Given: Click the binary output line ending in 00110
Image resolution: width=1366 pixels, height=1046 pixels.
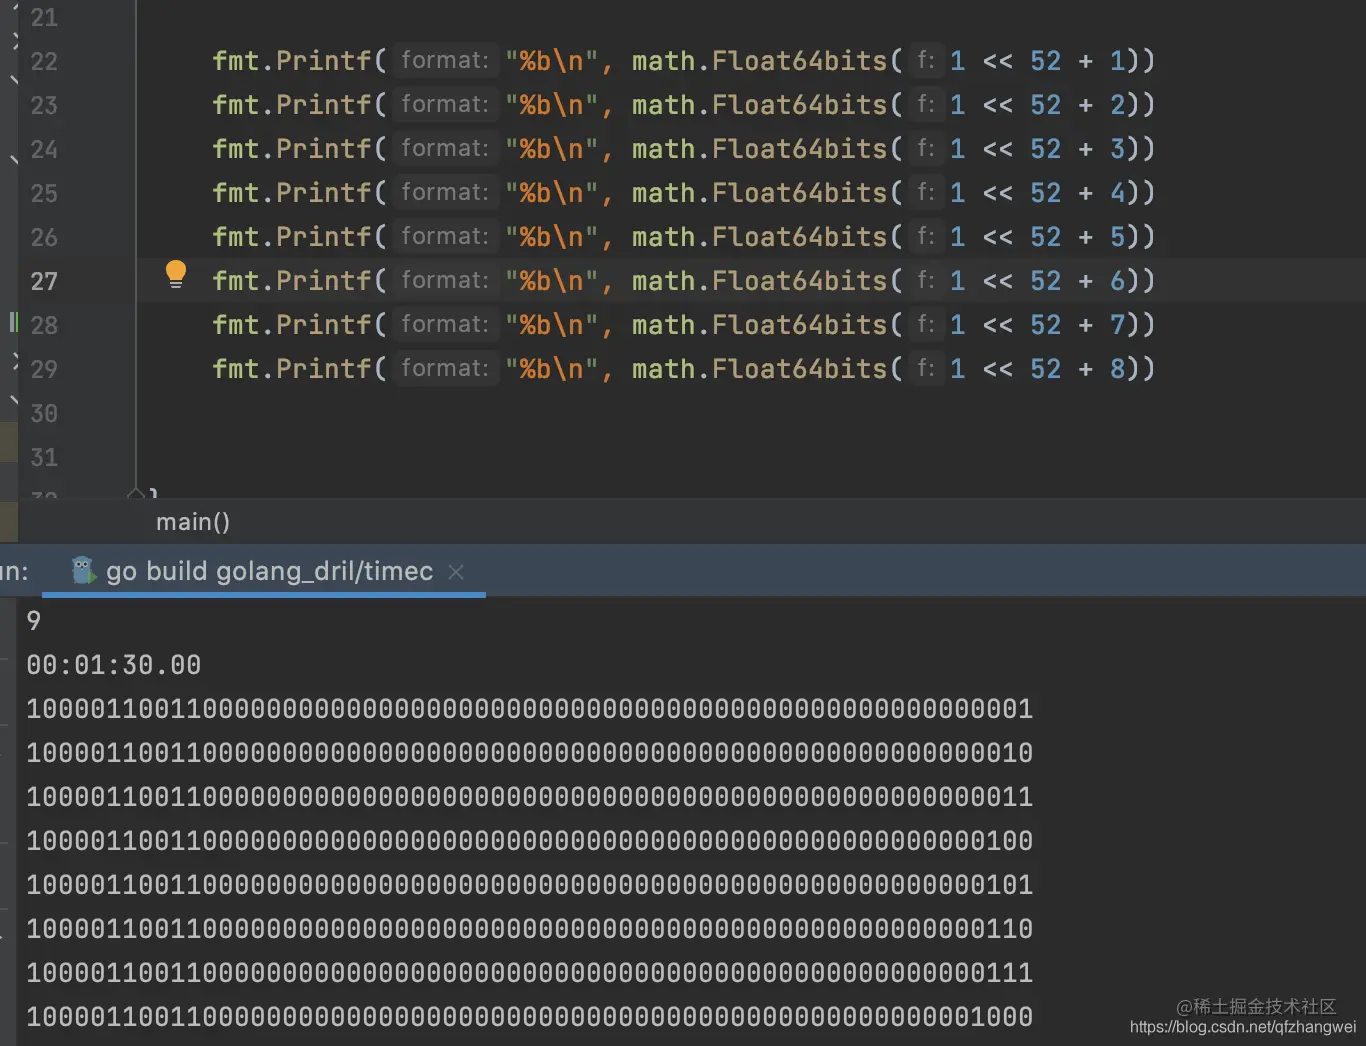Looking at the screenshot, I should (529, 929).
